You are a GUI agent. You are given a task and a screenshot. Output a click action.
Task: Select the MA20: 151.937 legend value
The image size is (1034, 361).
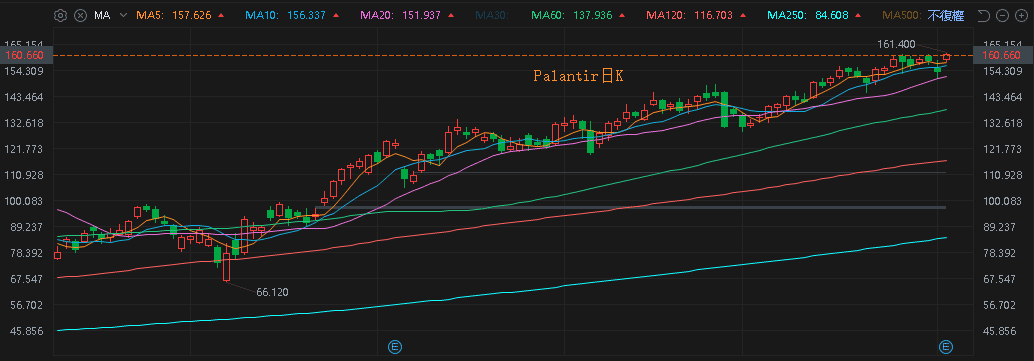[399, 15]
